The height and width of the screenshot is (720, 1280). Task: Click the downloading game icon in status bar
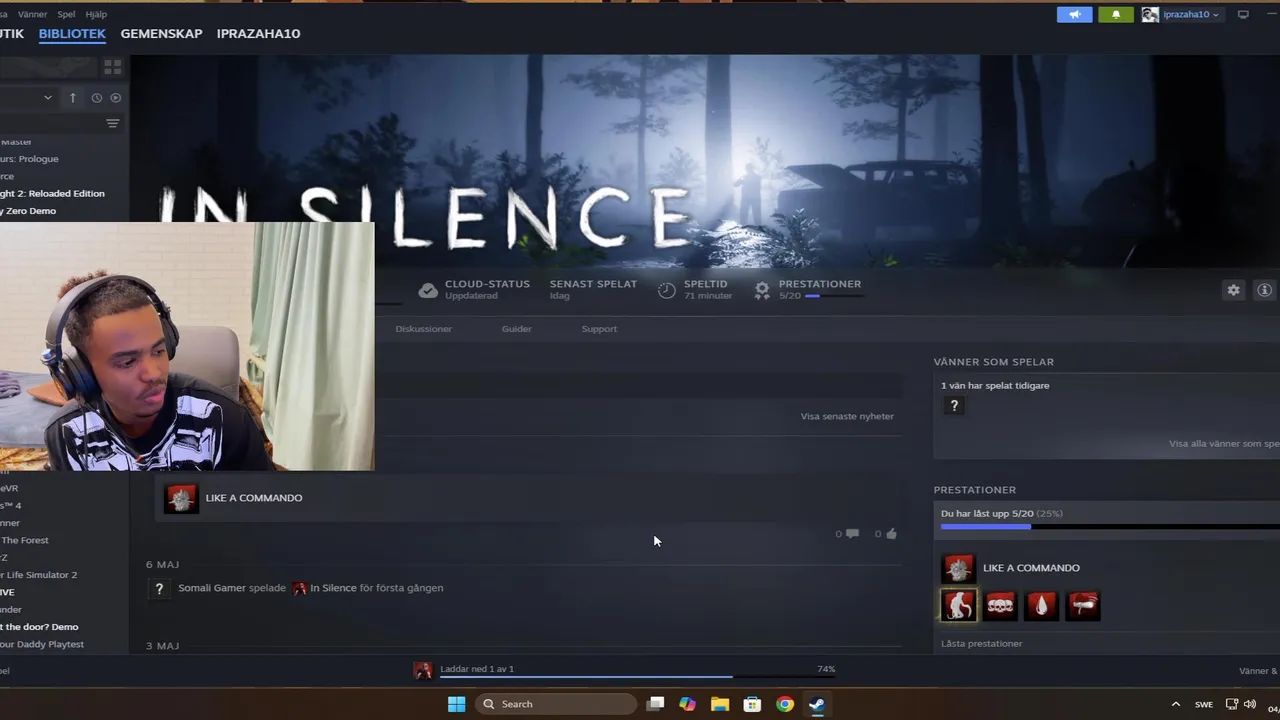click(423, 670)
